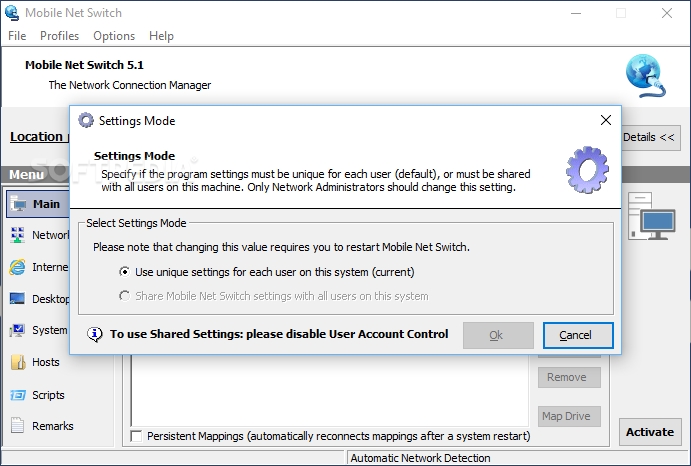
Task: Click inside the drive mappings list box
Action: [330, 390]
